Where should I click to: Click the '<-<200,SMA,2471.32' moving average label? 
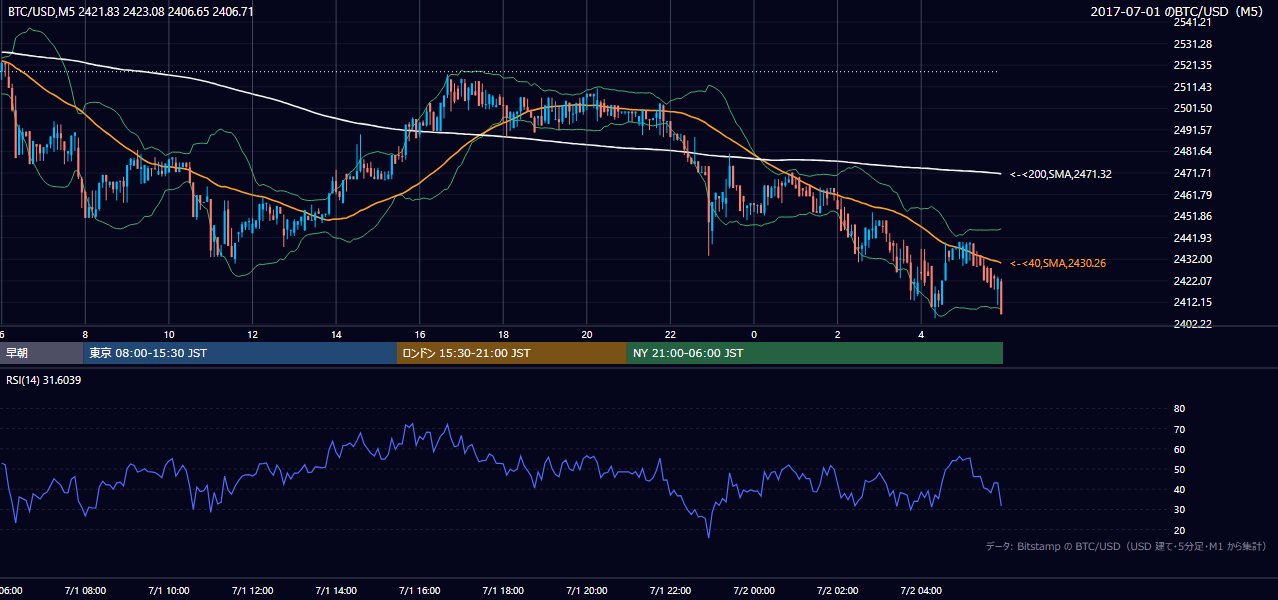pyautogui.click(x=1061, y=174)
